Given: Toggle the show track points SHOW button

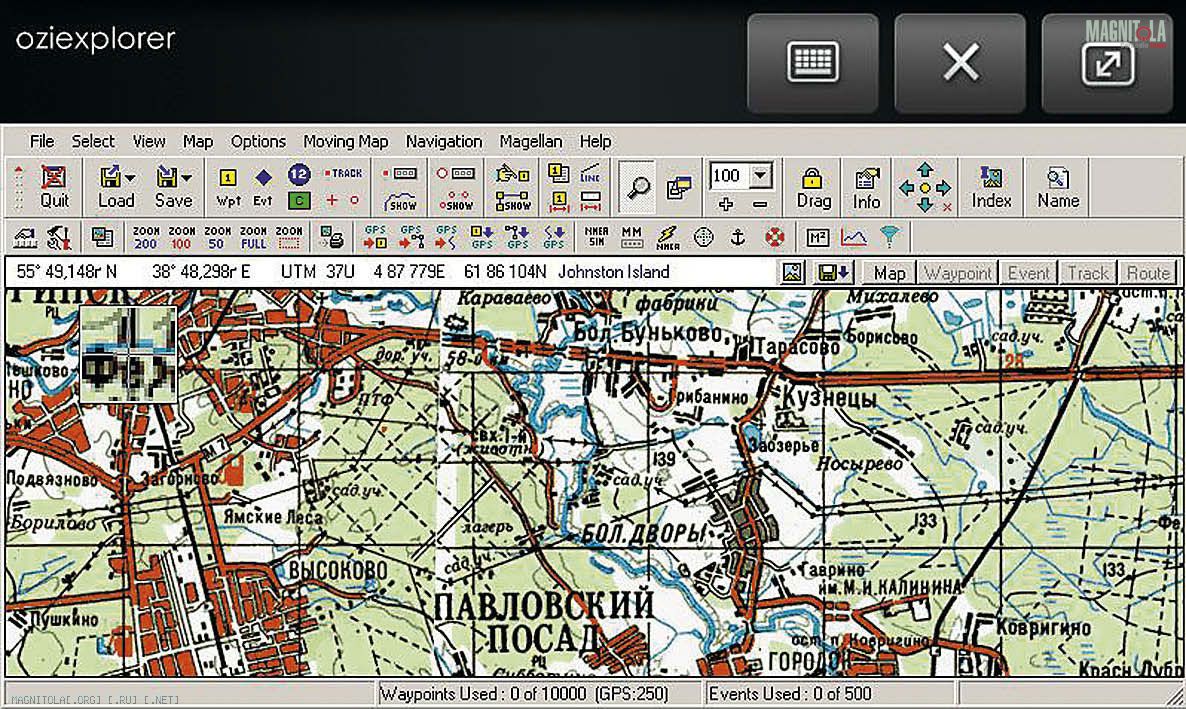Looking at the screenshot, I should [456, 201].
